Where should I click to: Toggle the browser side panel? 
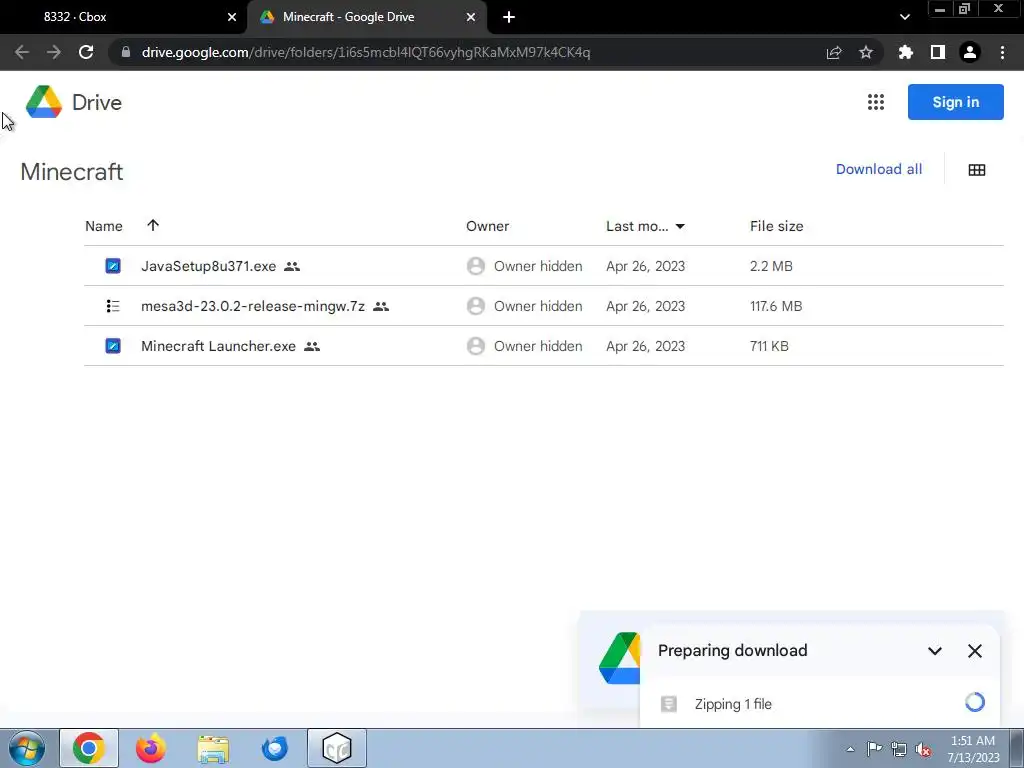(938, 52)
